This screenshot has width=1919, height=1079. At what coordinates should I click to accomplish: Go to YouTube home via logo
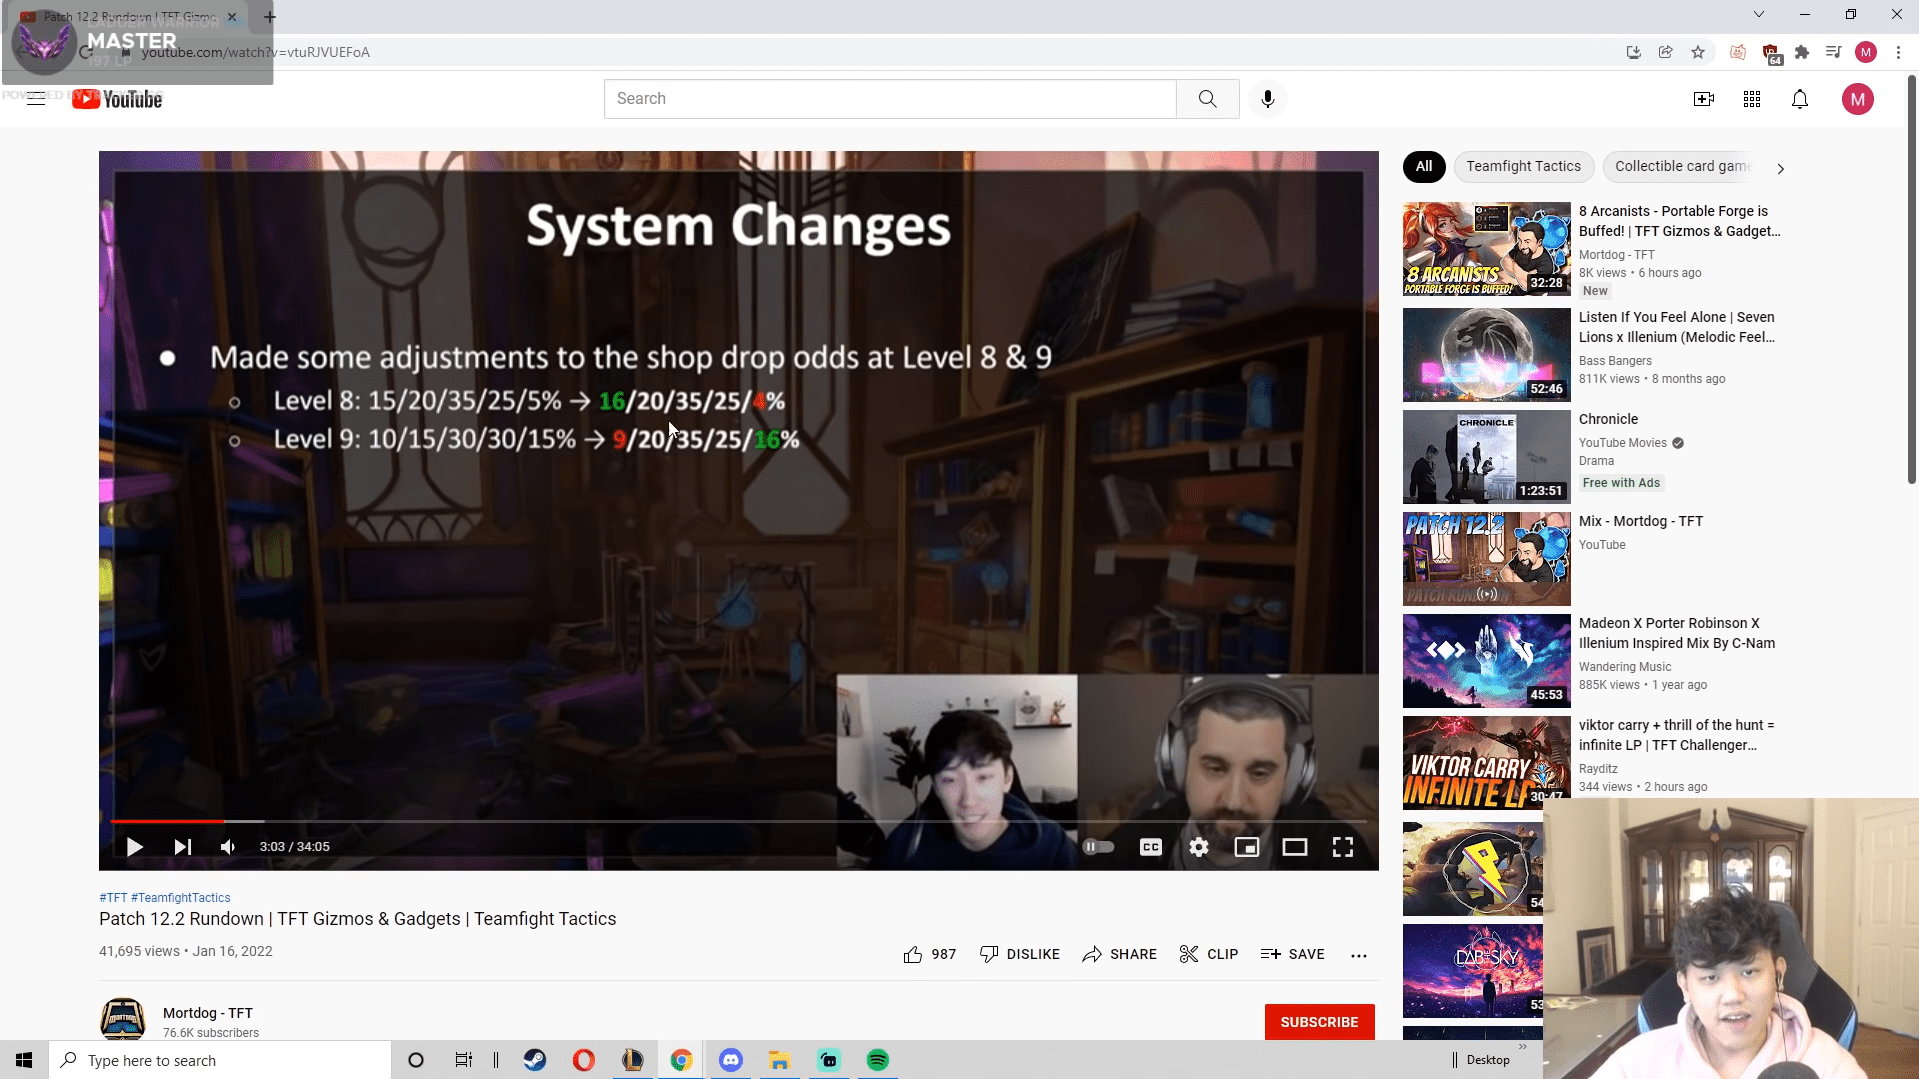pyautogui.click(x=117, y=99)
